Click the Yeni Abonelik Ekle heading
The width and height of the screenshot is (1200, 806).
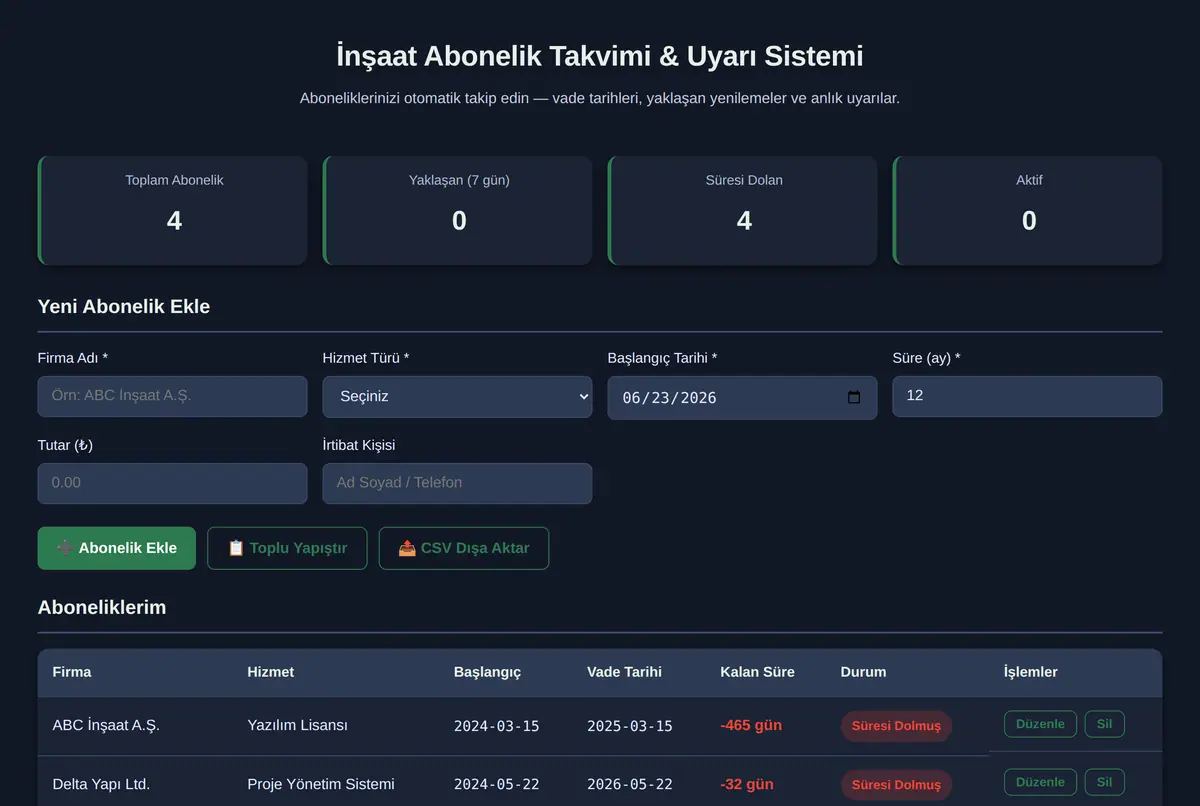pyautogui.click(x=124, y=307)
